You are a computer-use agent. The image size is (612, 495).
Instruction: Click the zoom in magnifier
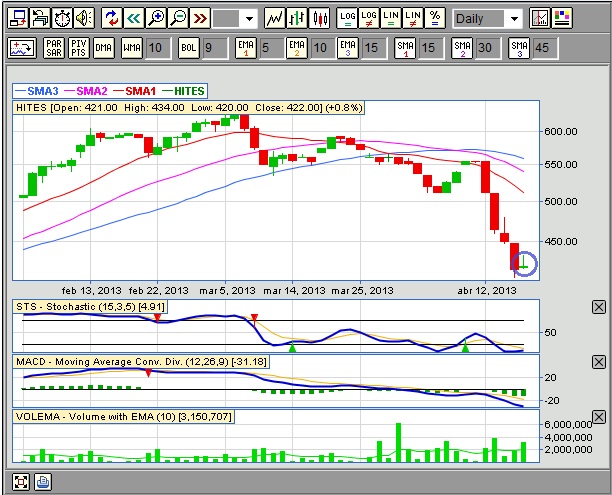[156, 18]
